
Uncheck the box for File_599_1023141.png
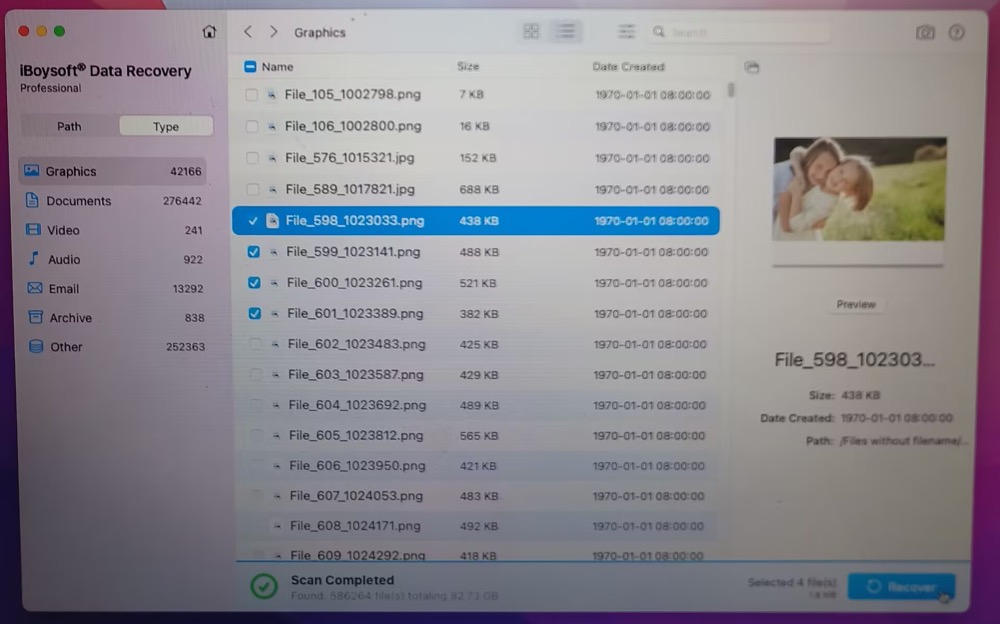coord(254,252)
